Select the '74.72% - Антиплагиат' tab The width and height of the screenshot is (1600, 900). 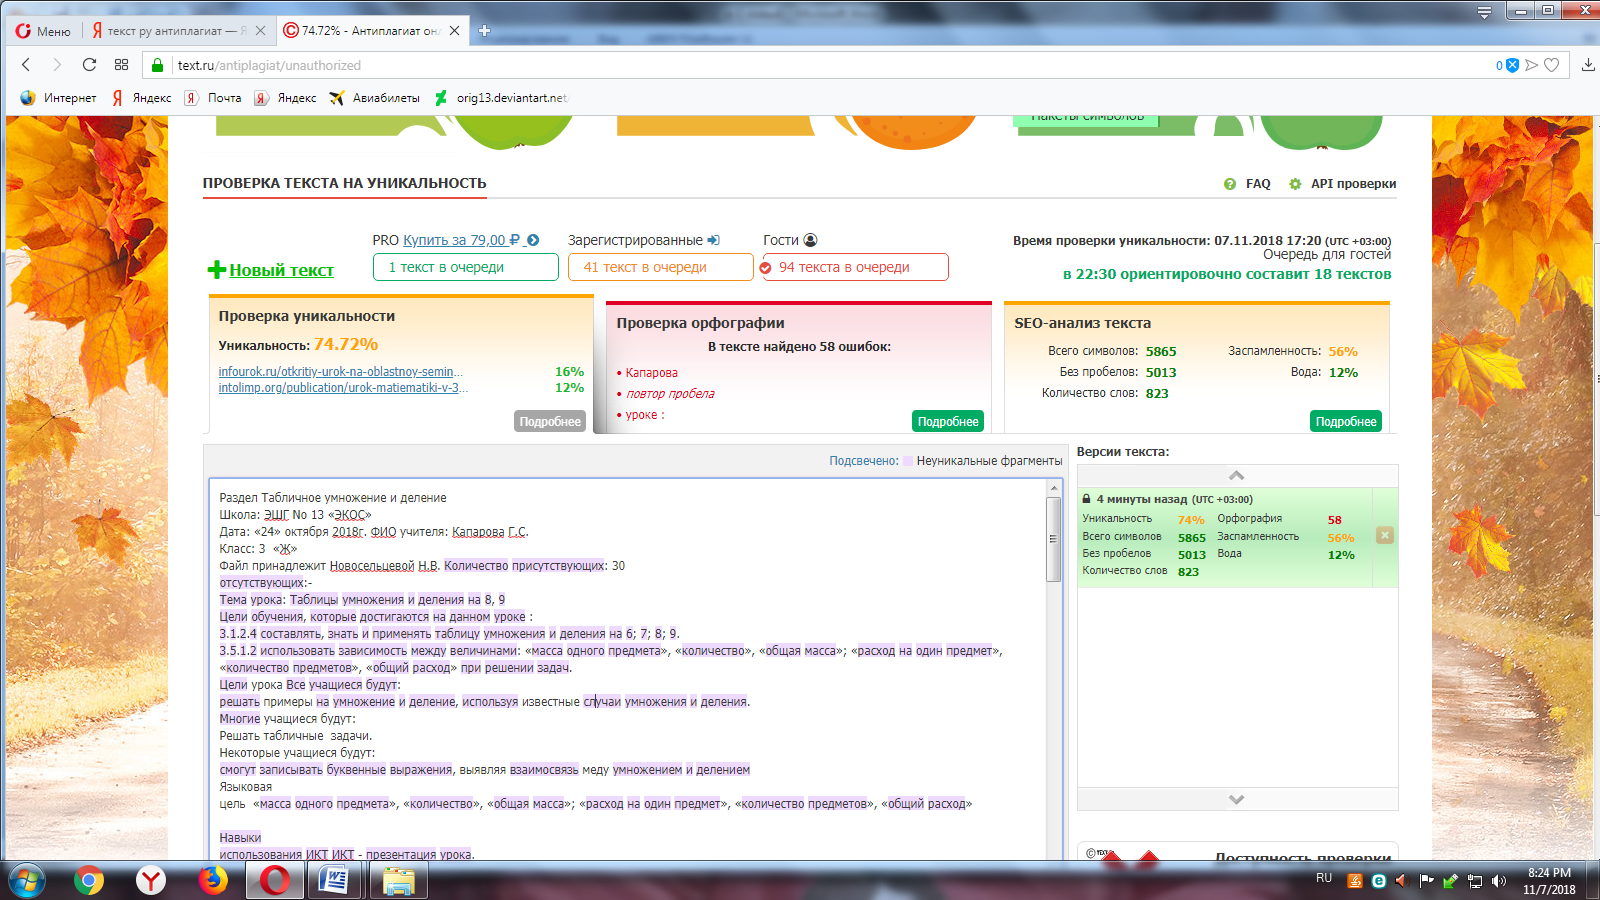pos(370,31)
